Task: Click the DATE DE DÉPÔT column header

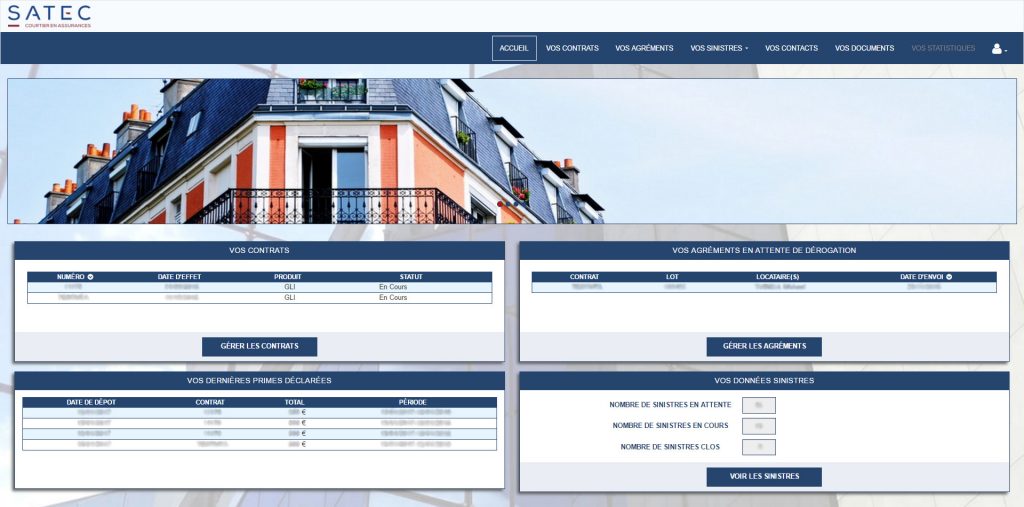Action: pyautogui.click(x=91, y=402)
